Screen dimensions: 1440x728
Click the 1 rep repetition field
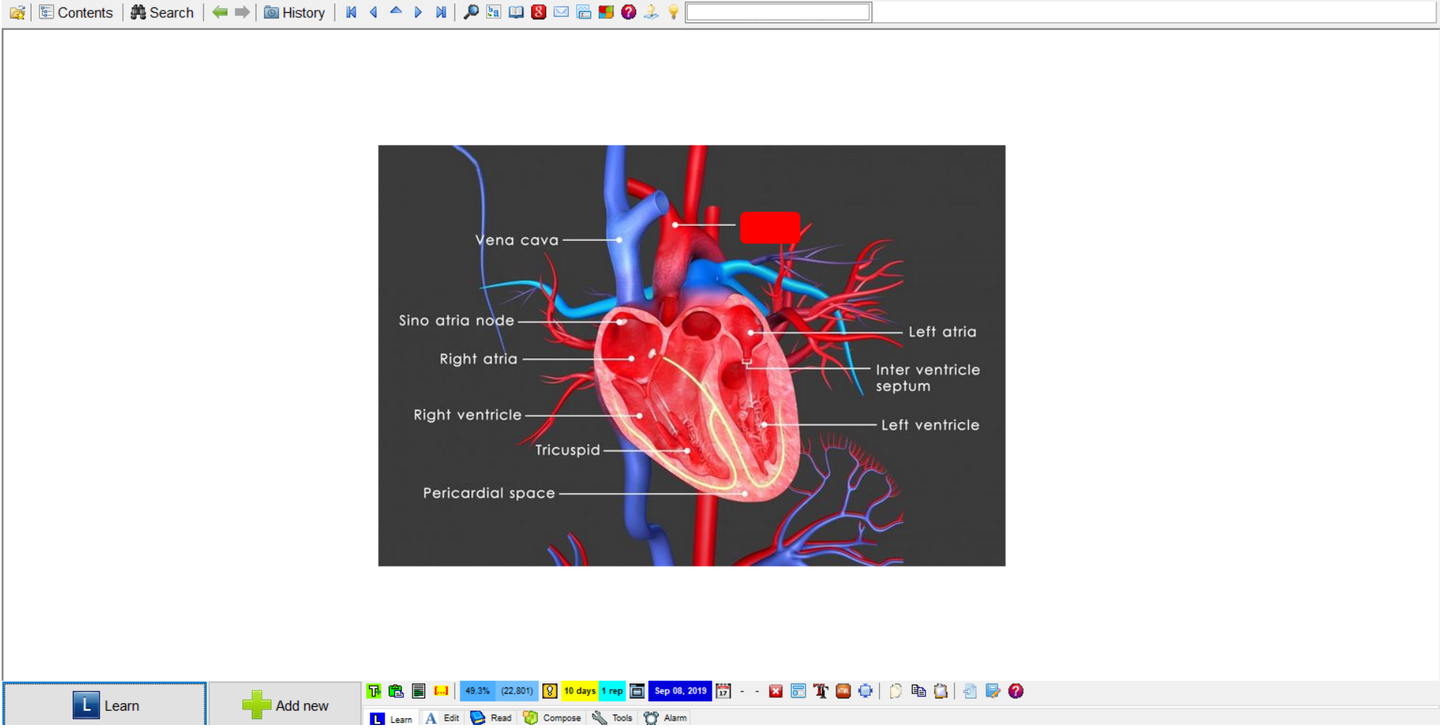(x=612, y=691)
